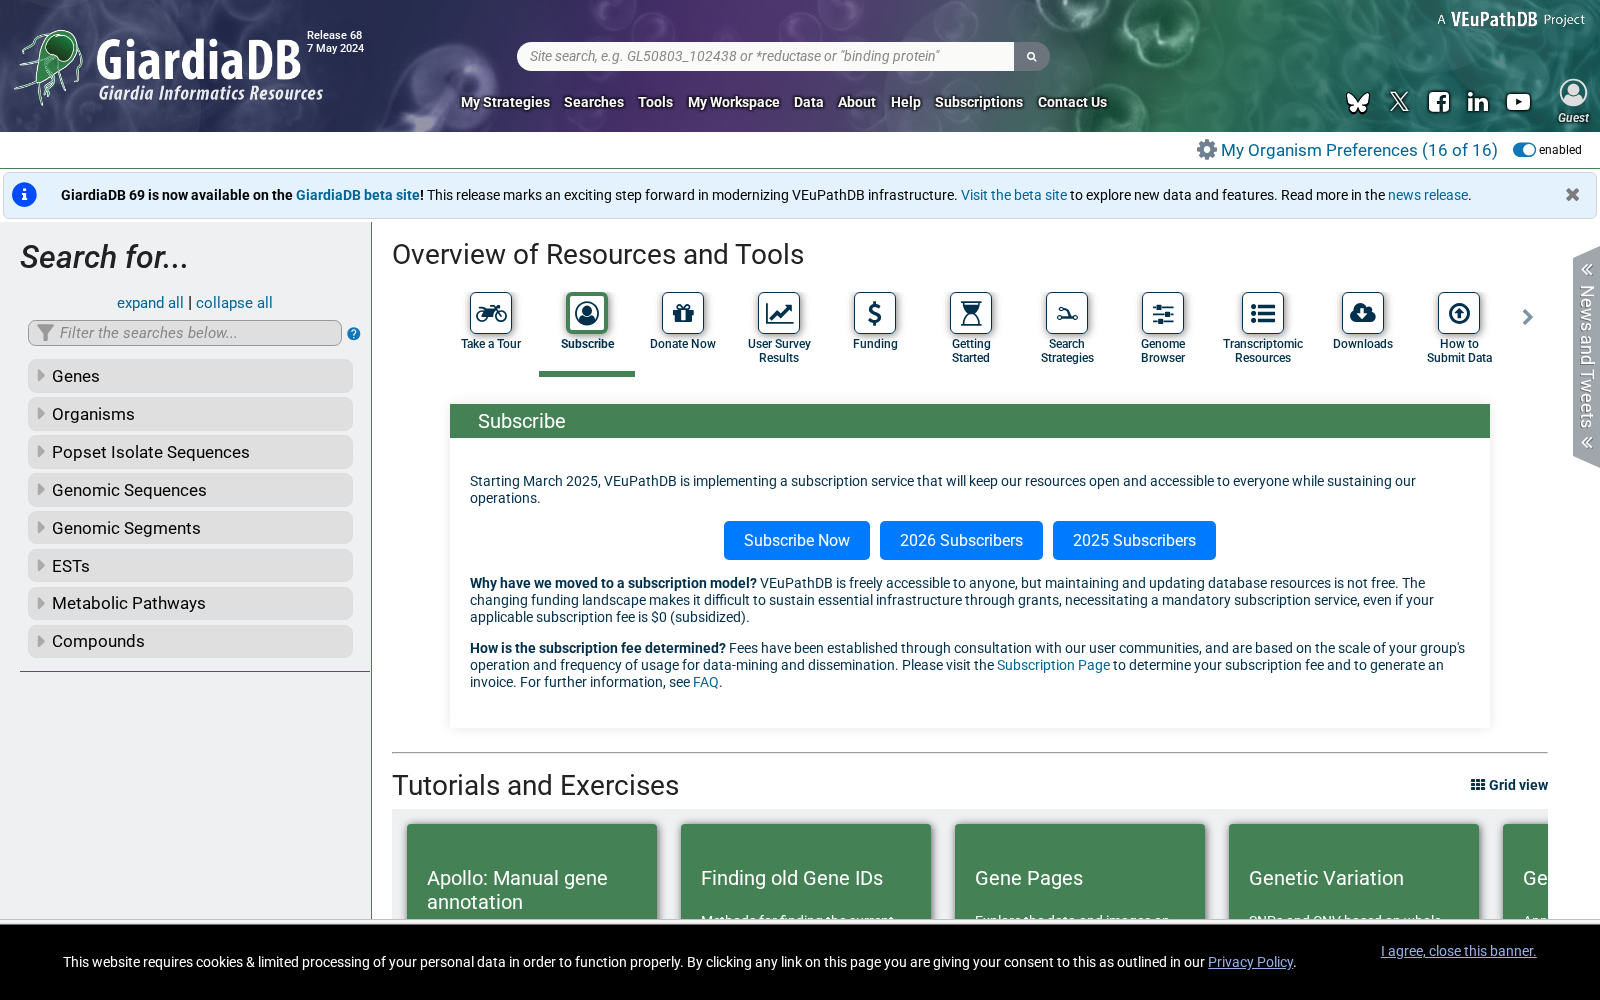Select the Transcriptomic Resources list icon

(1263, 313)
